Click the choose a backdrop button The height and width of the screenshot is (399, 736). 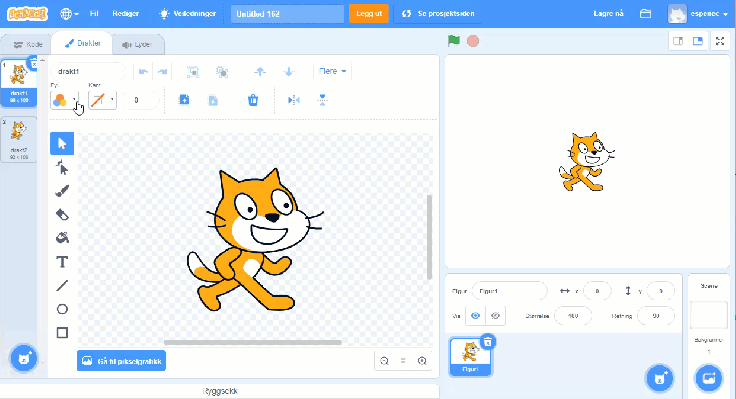click(709, 377)
